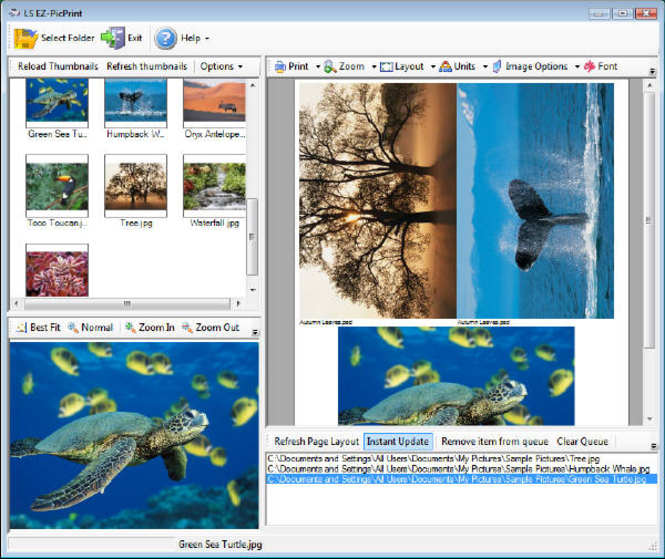Click the Normal view magnifier icon
This screenshot has width=665, height=559.
coord(73,327)
